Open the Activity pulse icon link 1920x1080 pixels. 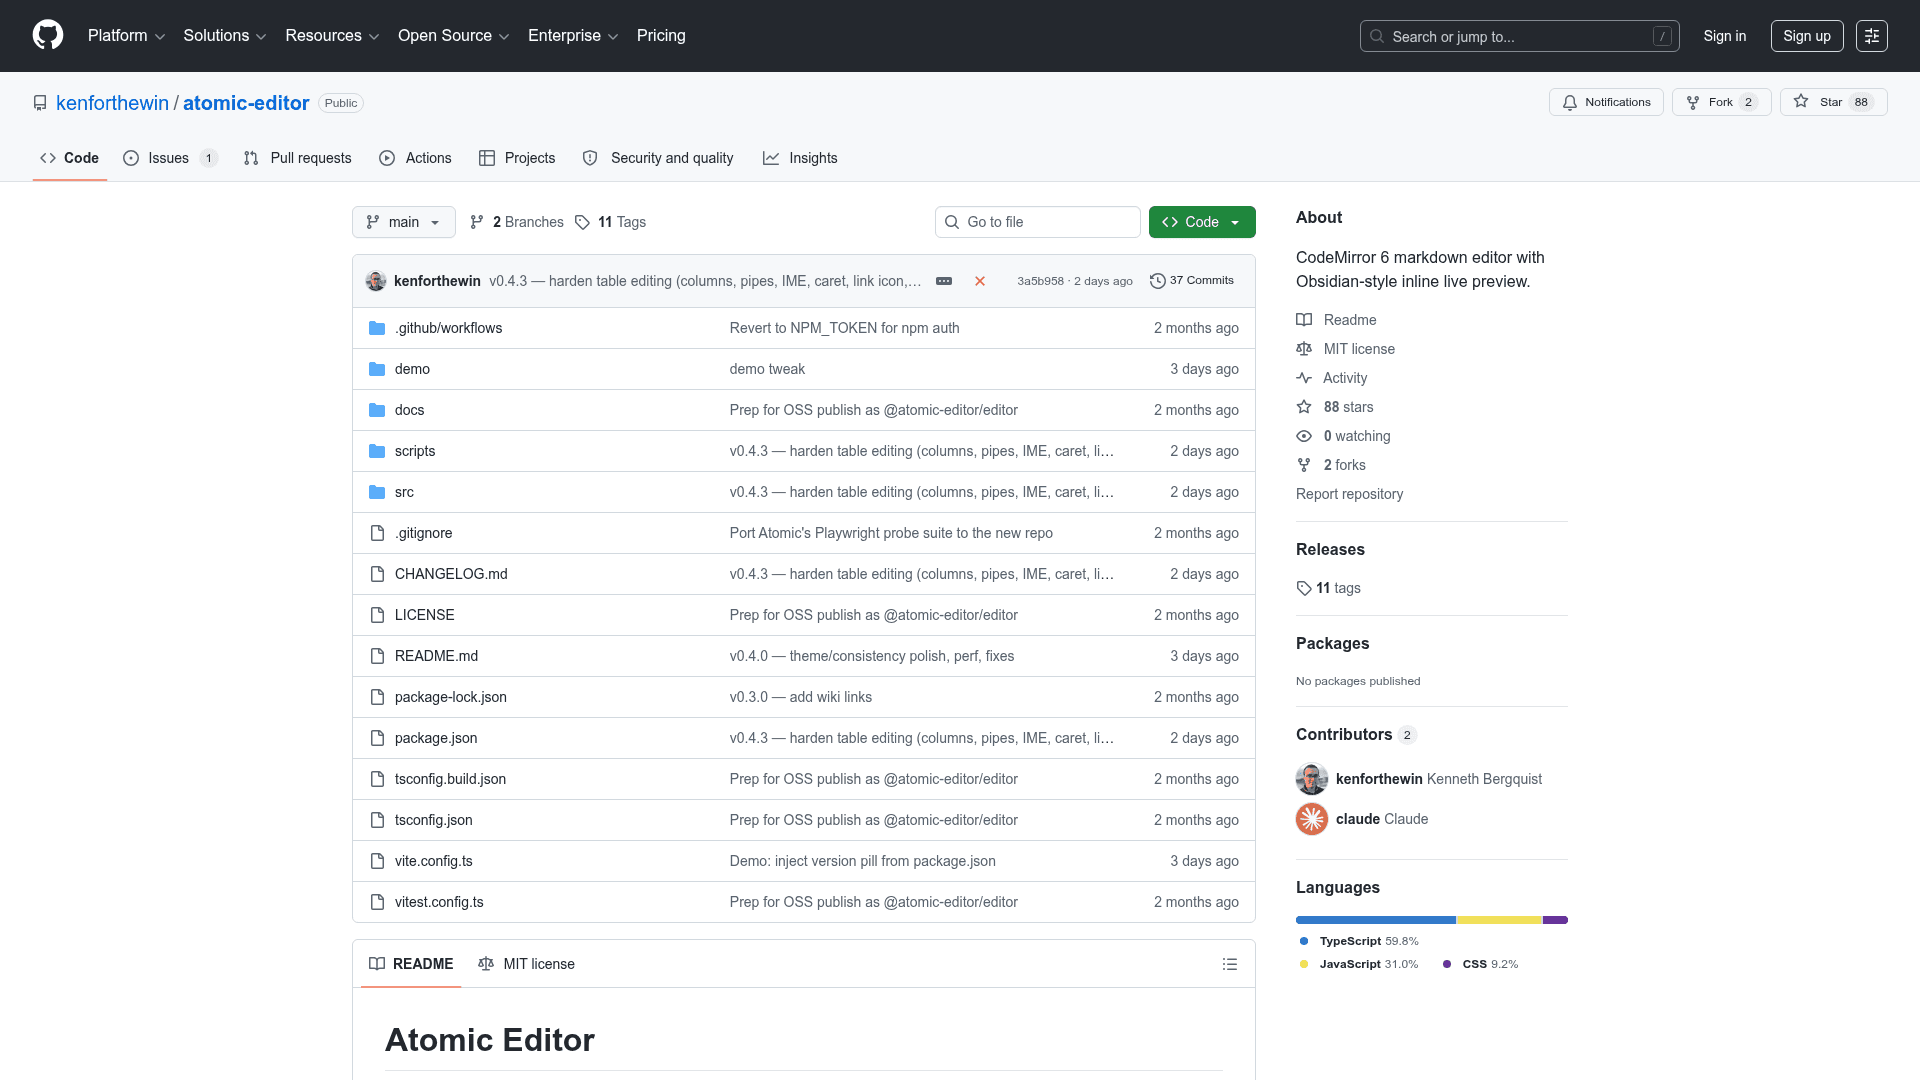1331,378
